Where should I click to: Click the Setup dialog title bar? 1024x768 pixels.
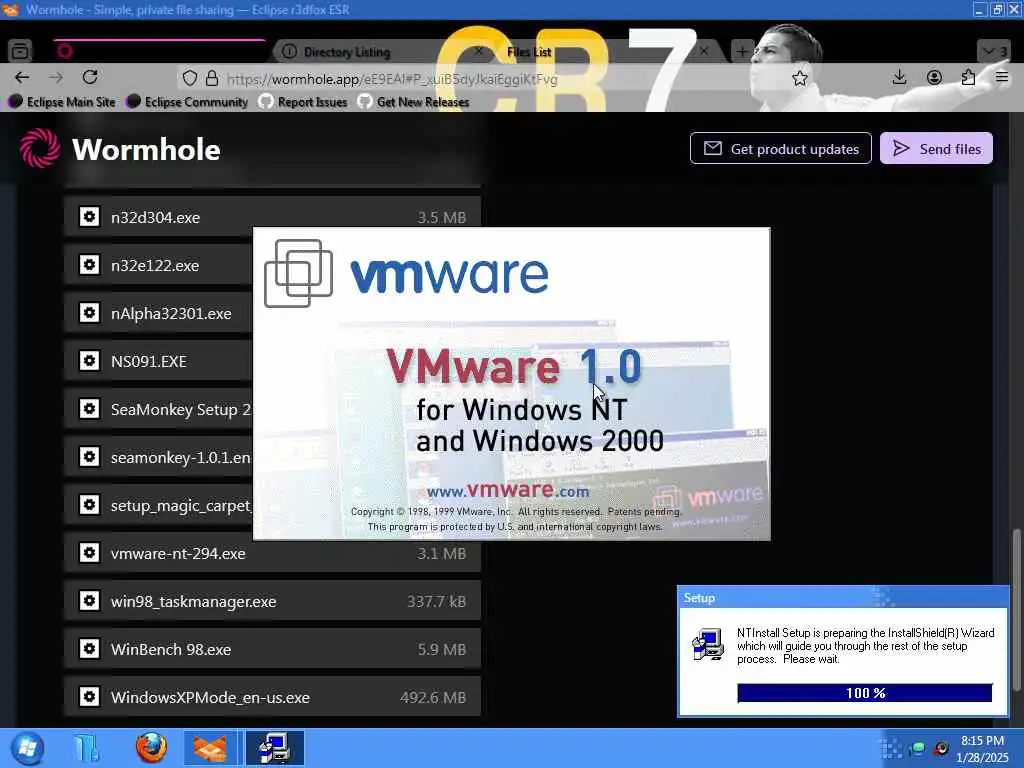843,598
